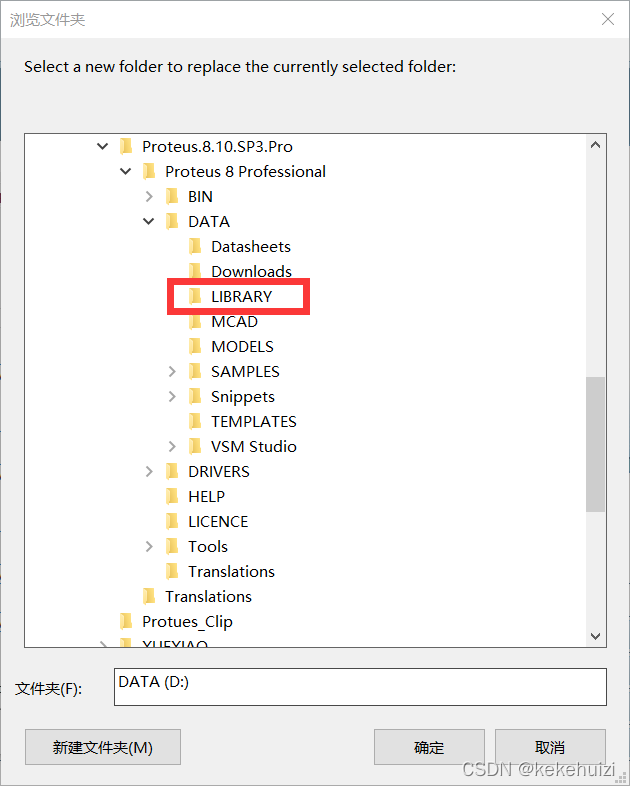Click the Tools folder icon

pos(172,546)
